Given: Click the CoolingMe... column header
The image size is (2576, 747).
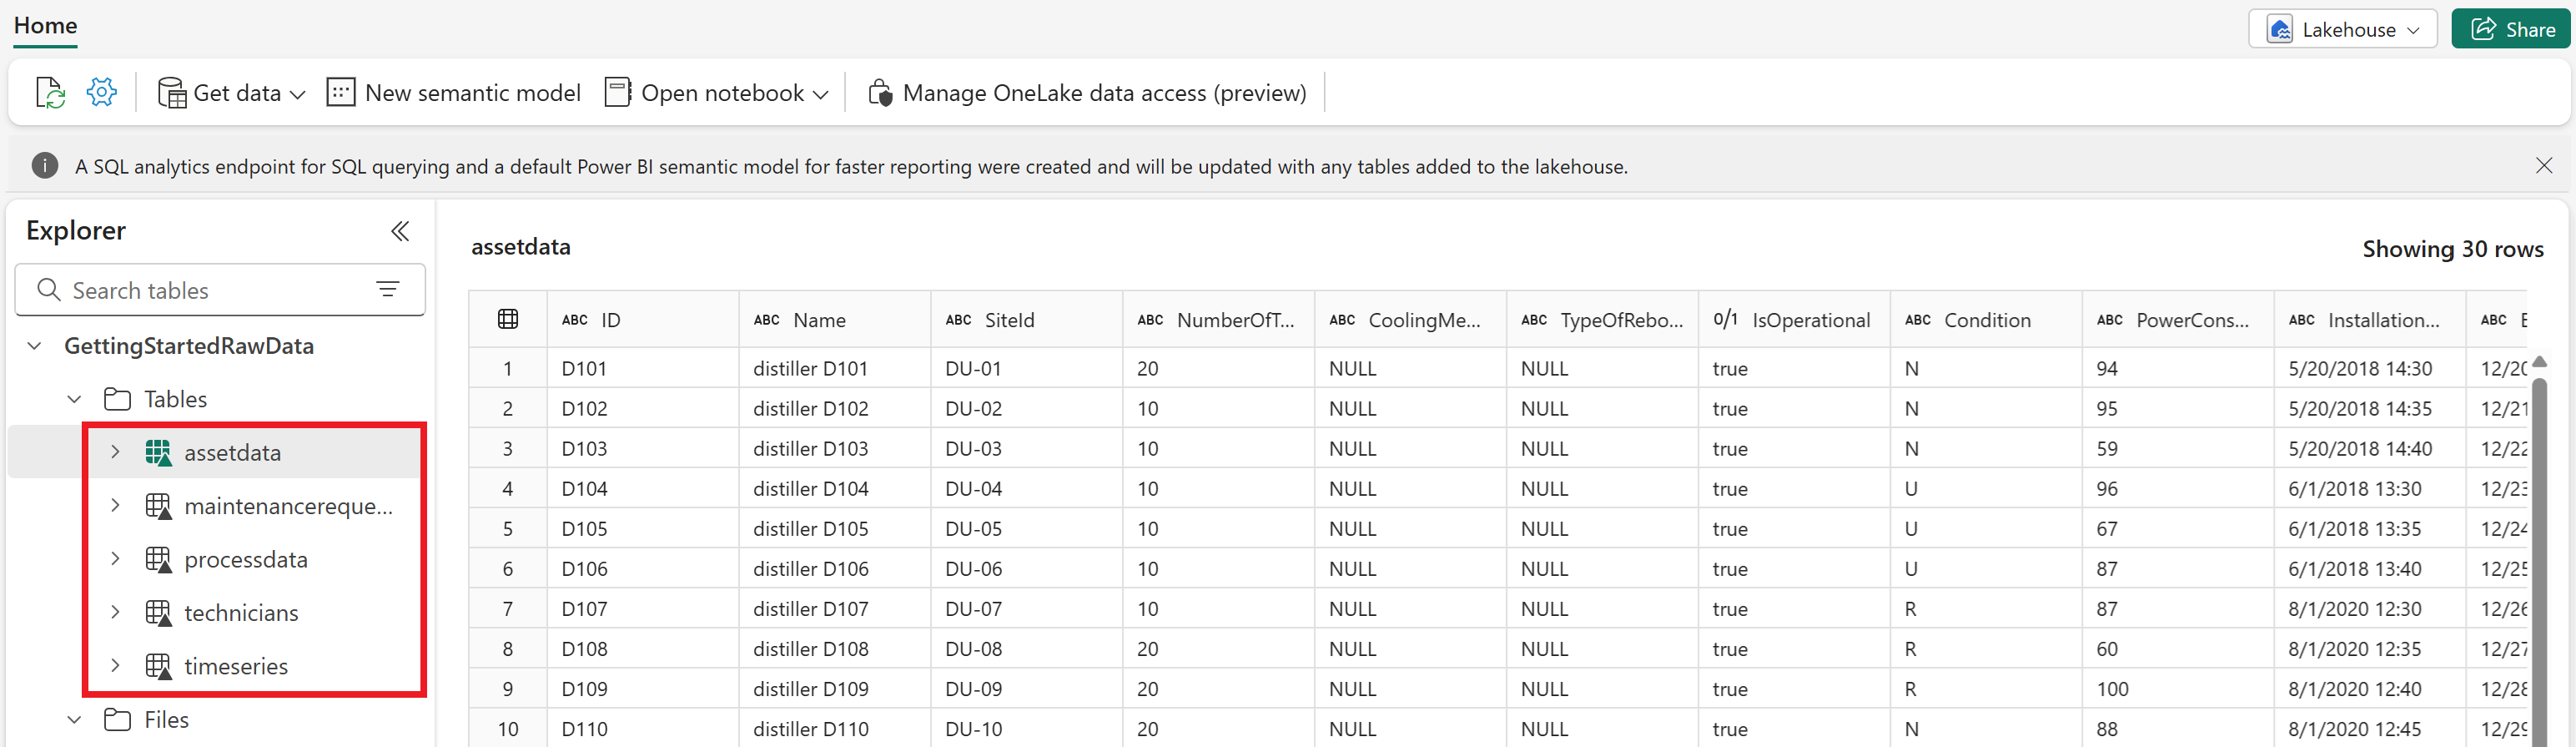Looking at the screenshot, I should [1411, 320].
